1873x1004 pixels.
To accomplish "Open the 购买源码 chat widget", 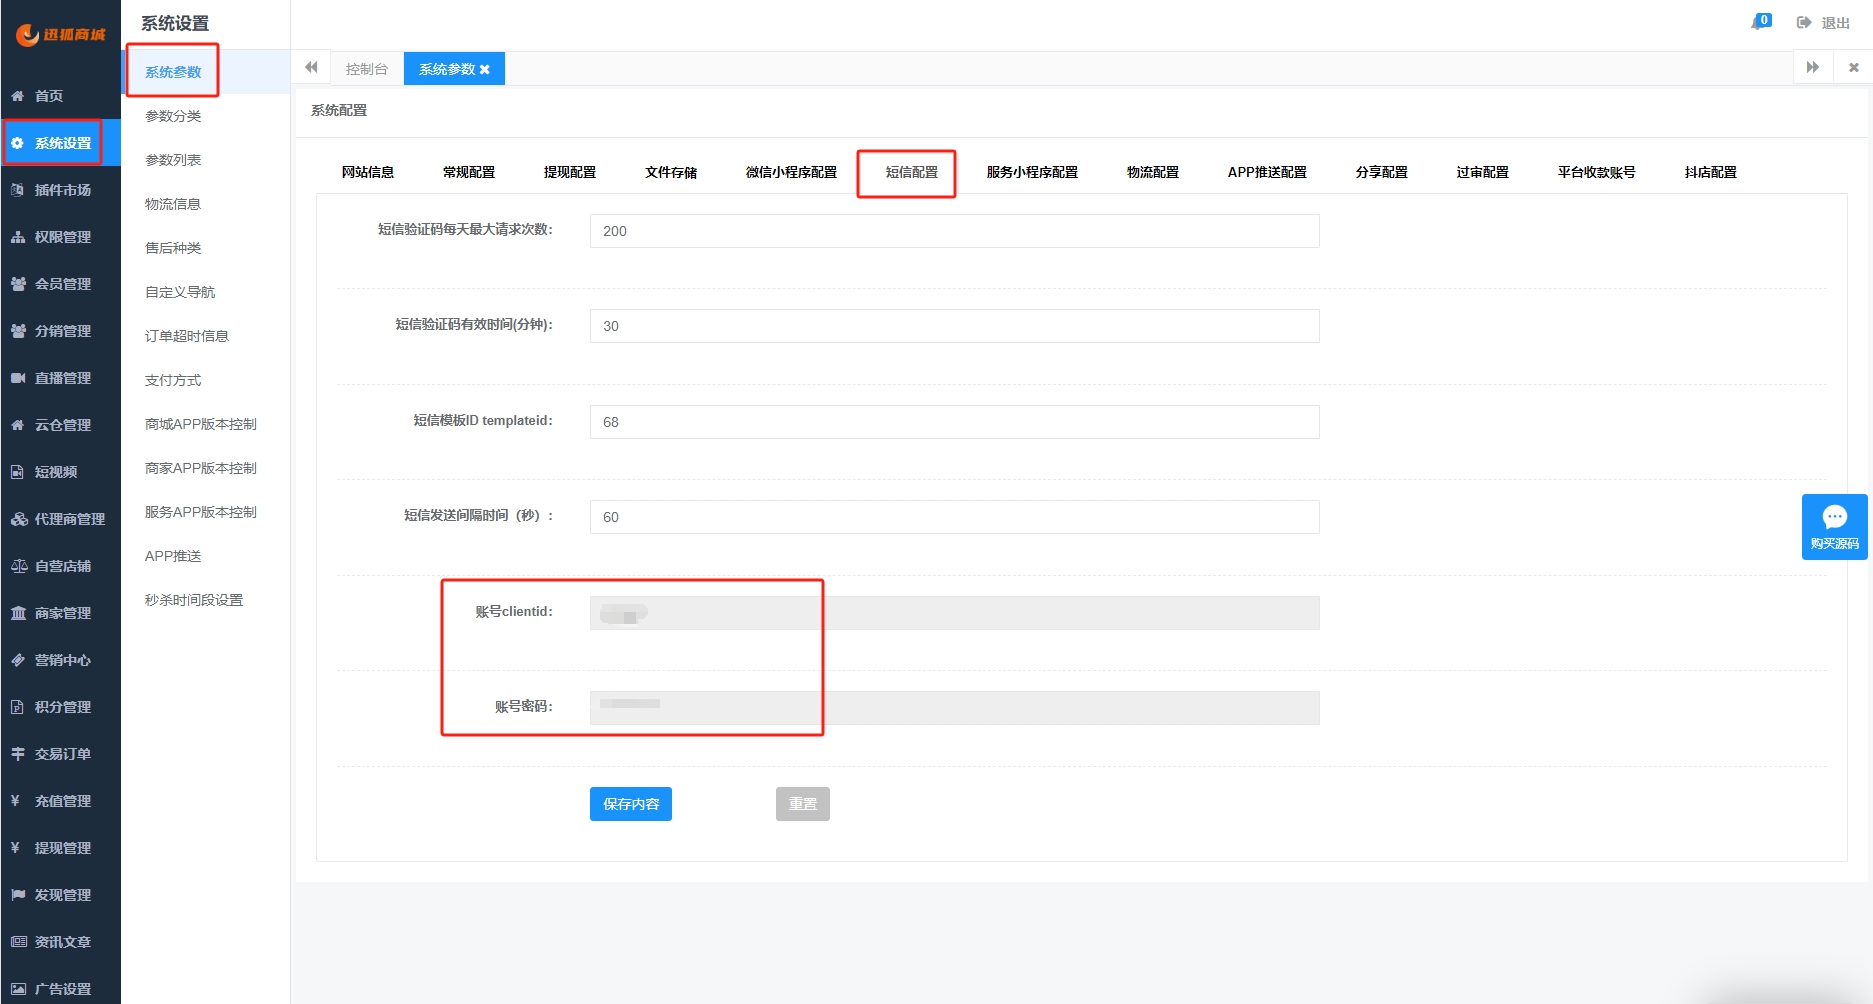I will pyautogui.click(x=1834, y=527).
